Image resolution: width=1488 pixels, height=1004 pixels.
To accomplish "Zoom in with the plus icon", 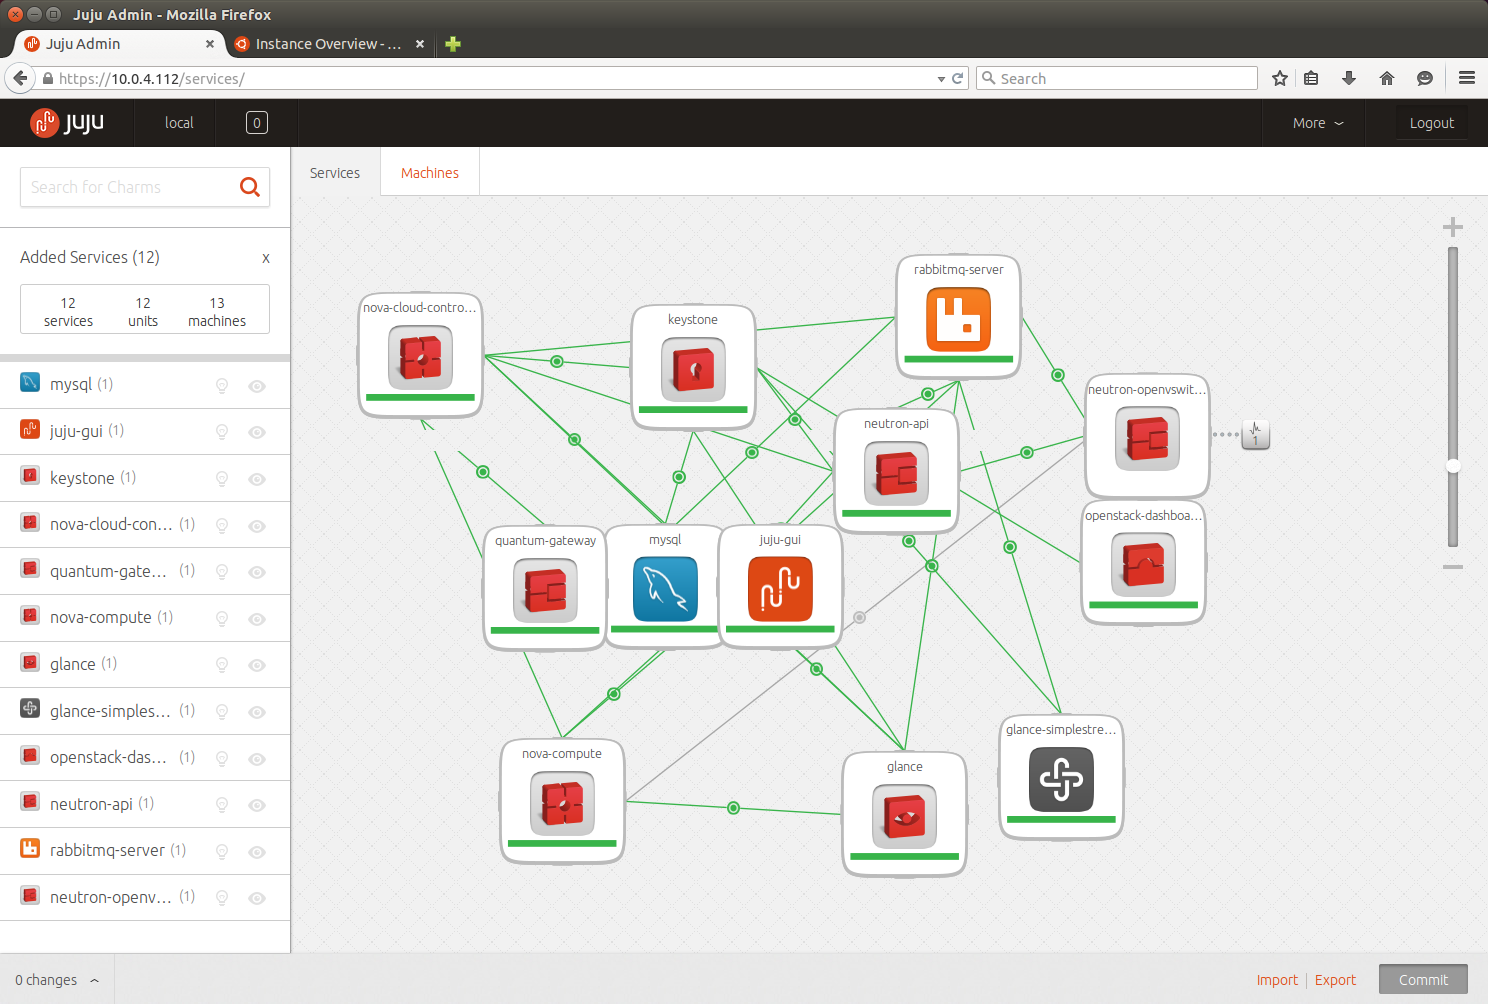I will [x=1453, y=227].
